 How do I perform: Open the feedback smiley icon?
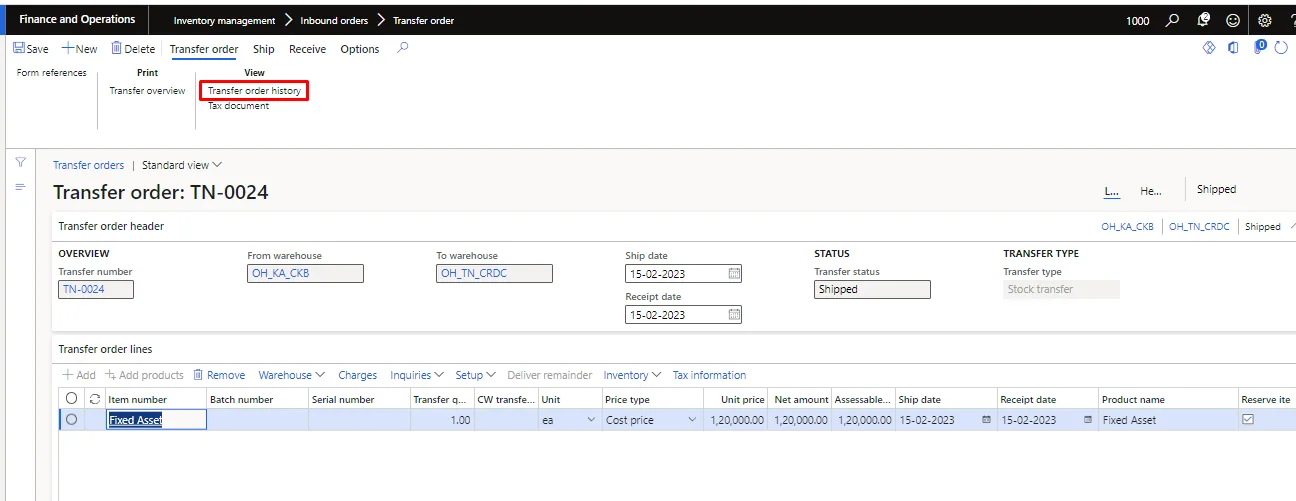[1233, 20]
